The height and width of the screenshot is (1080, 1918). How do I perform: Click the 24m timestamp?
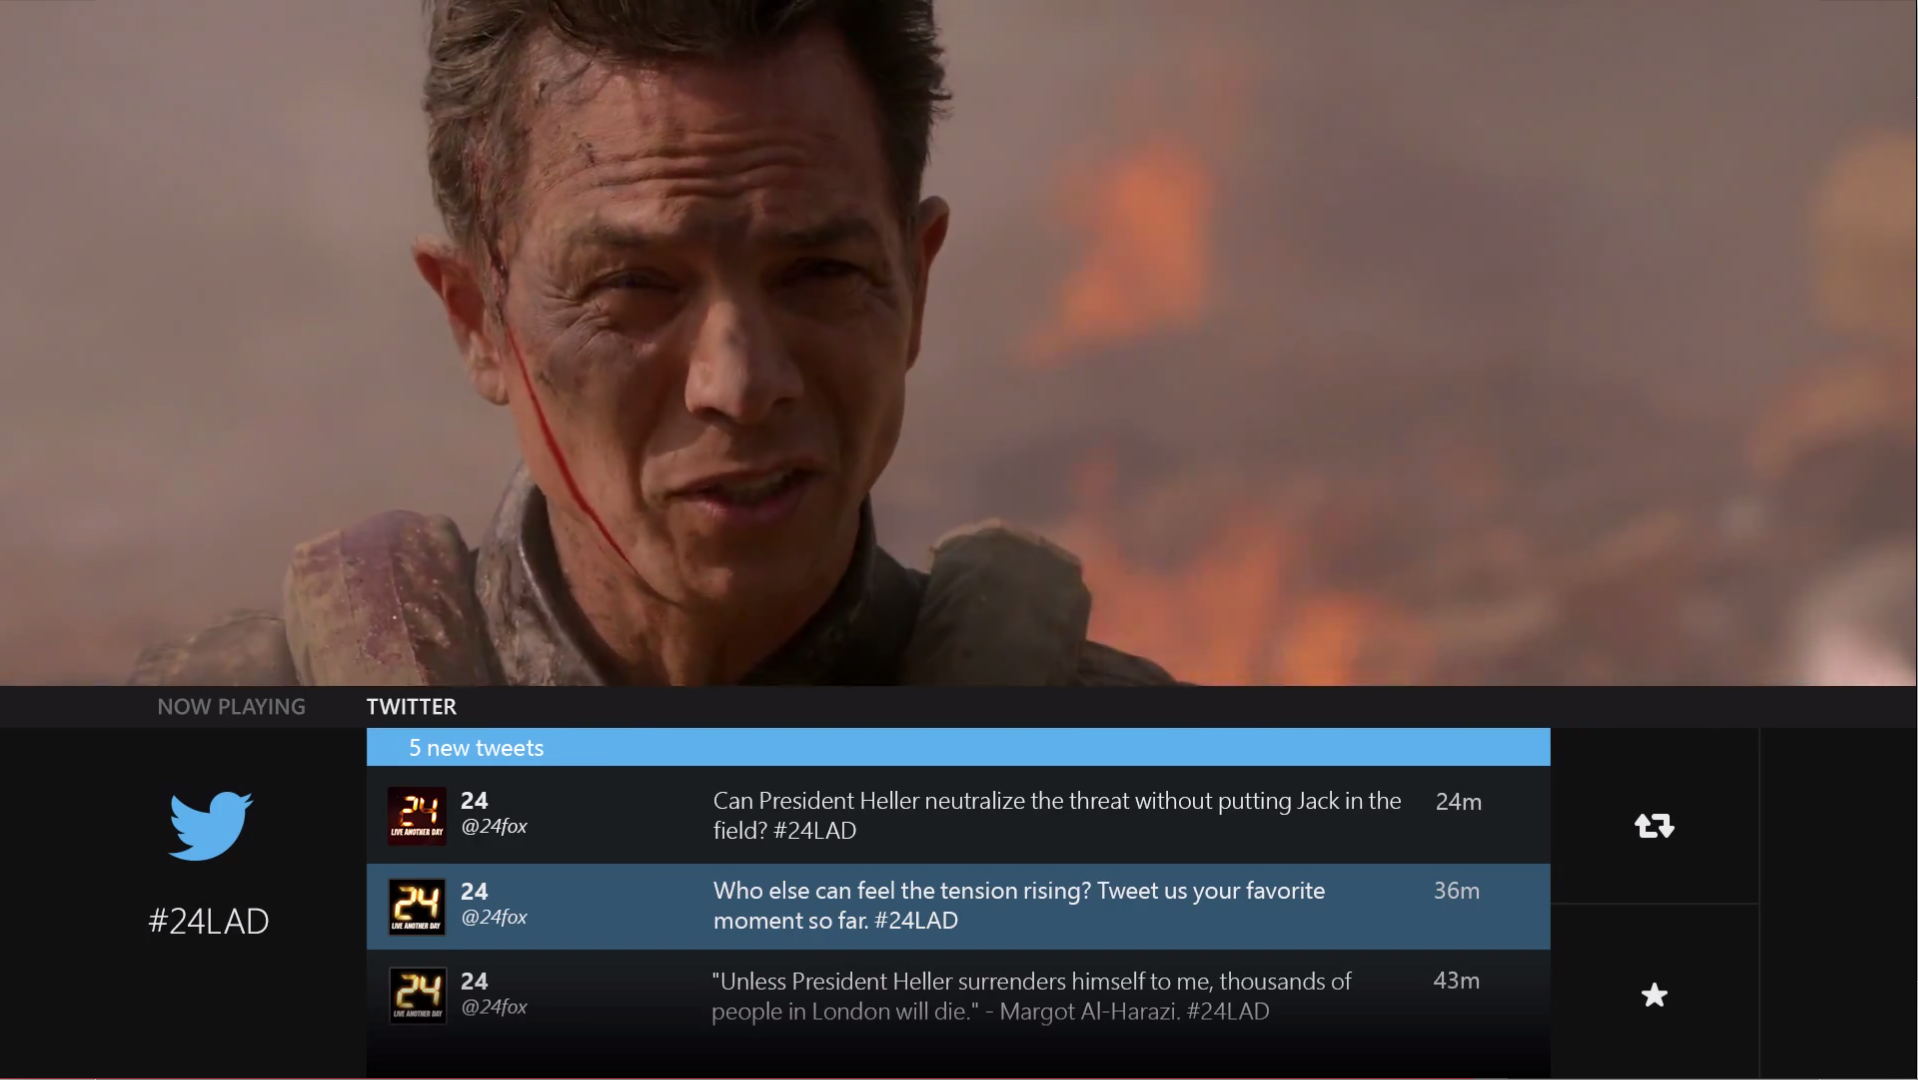tap(1458, 802)
